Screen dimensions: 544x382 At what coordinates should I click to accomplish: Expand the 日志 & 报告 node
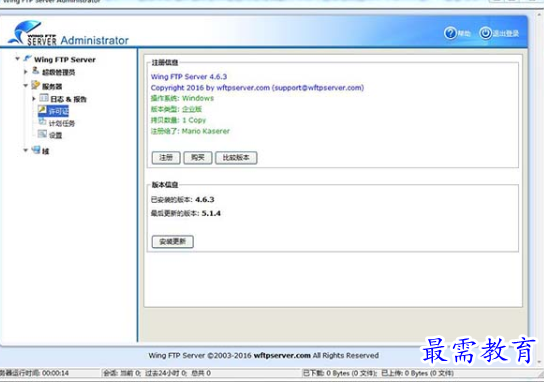[x=34, y=99]
